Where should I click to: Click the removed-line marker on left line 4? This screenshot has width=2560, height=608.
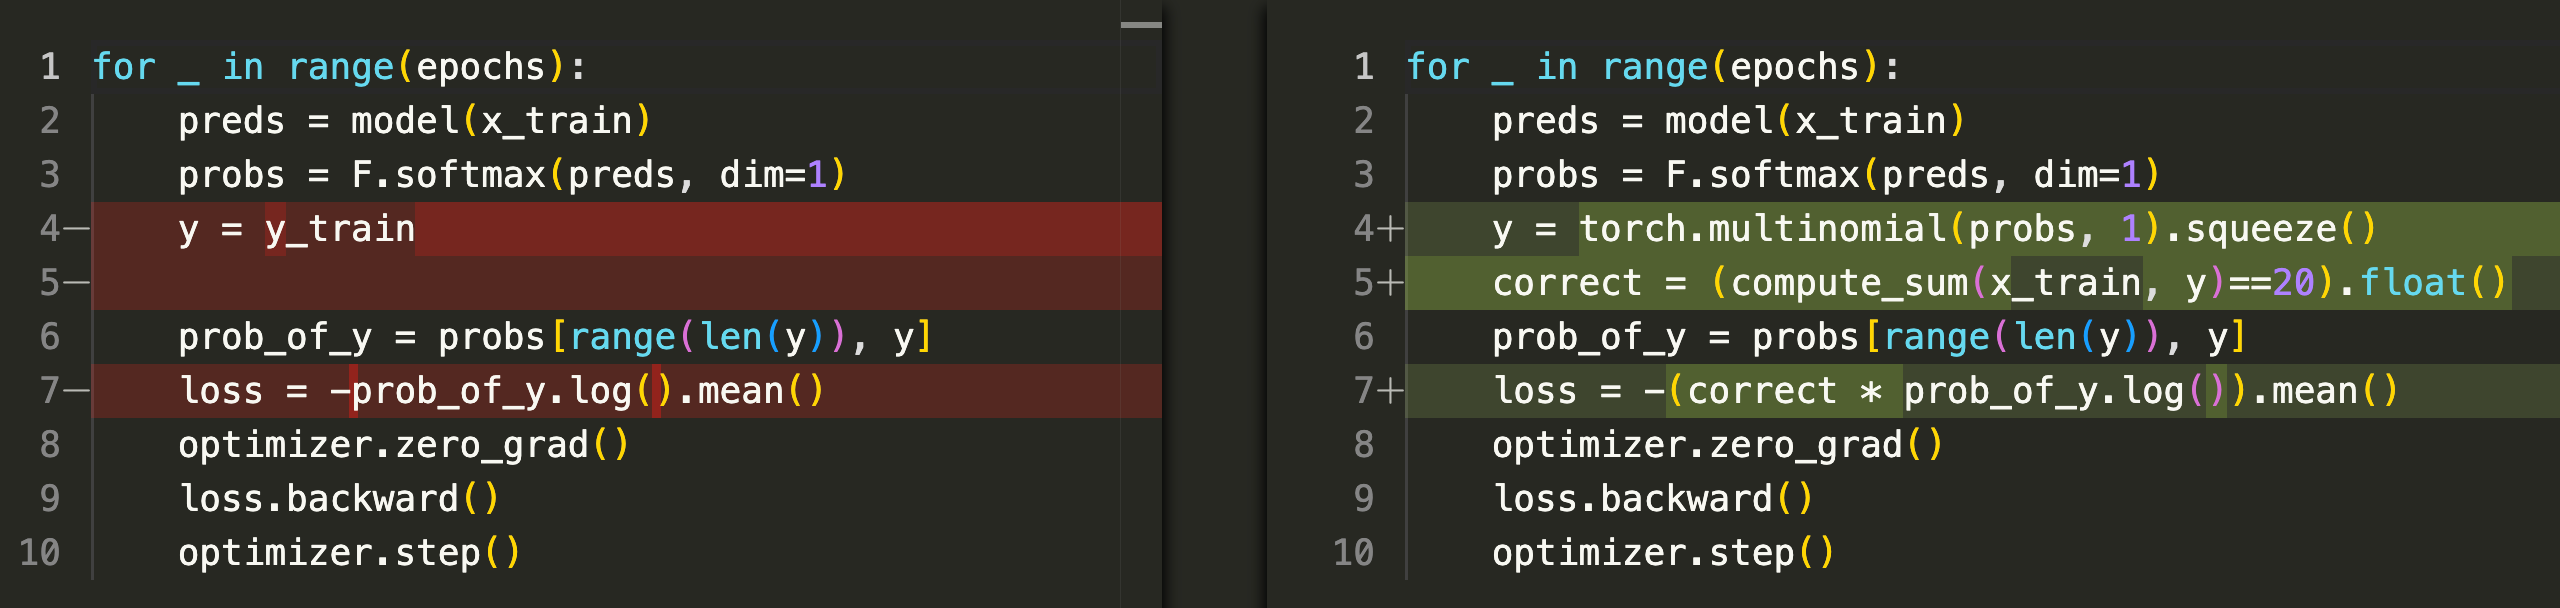[76, 229]
